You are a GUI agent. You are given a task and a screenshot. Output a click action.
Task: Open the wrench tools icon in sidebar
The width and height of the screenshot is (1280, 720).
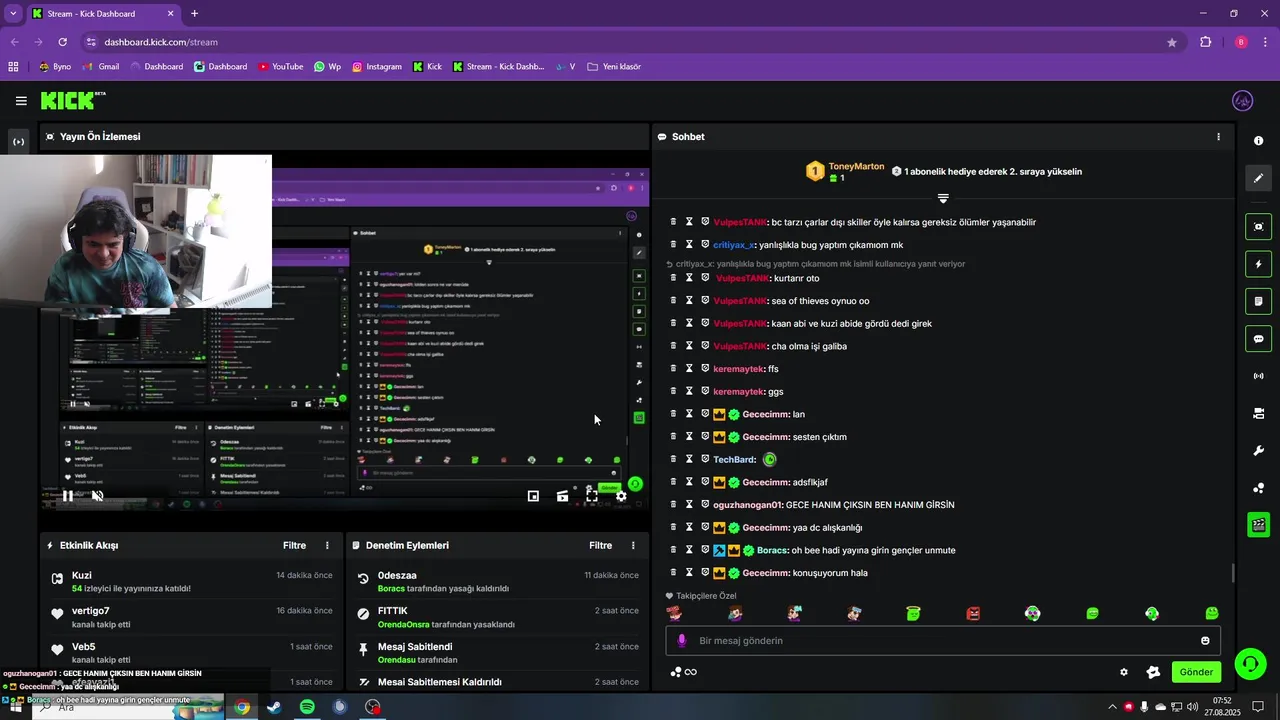[x=1258, y=451]
